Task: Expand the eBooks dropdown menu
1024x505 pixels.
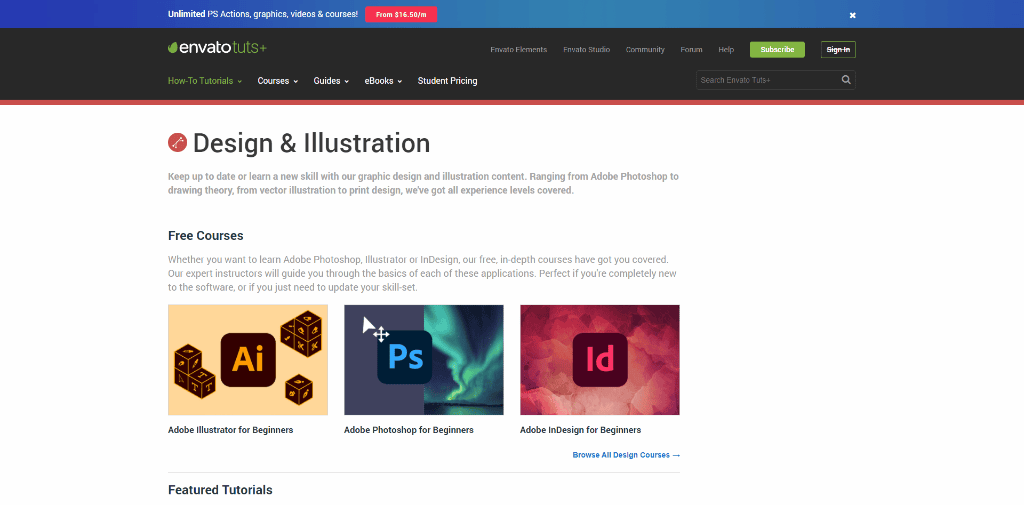Action: [383, 81]
